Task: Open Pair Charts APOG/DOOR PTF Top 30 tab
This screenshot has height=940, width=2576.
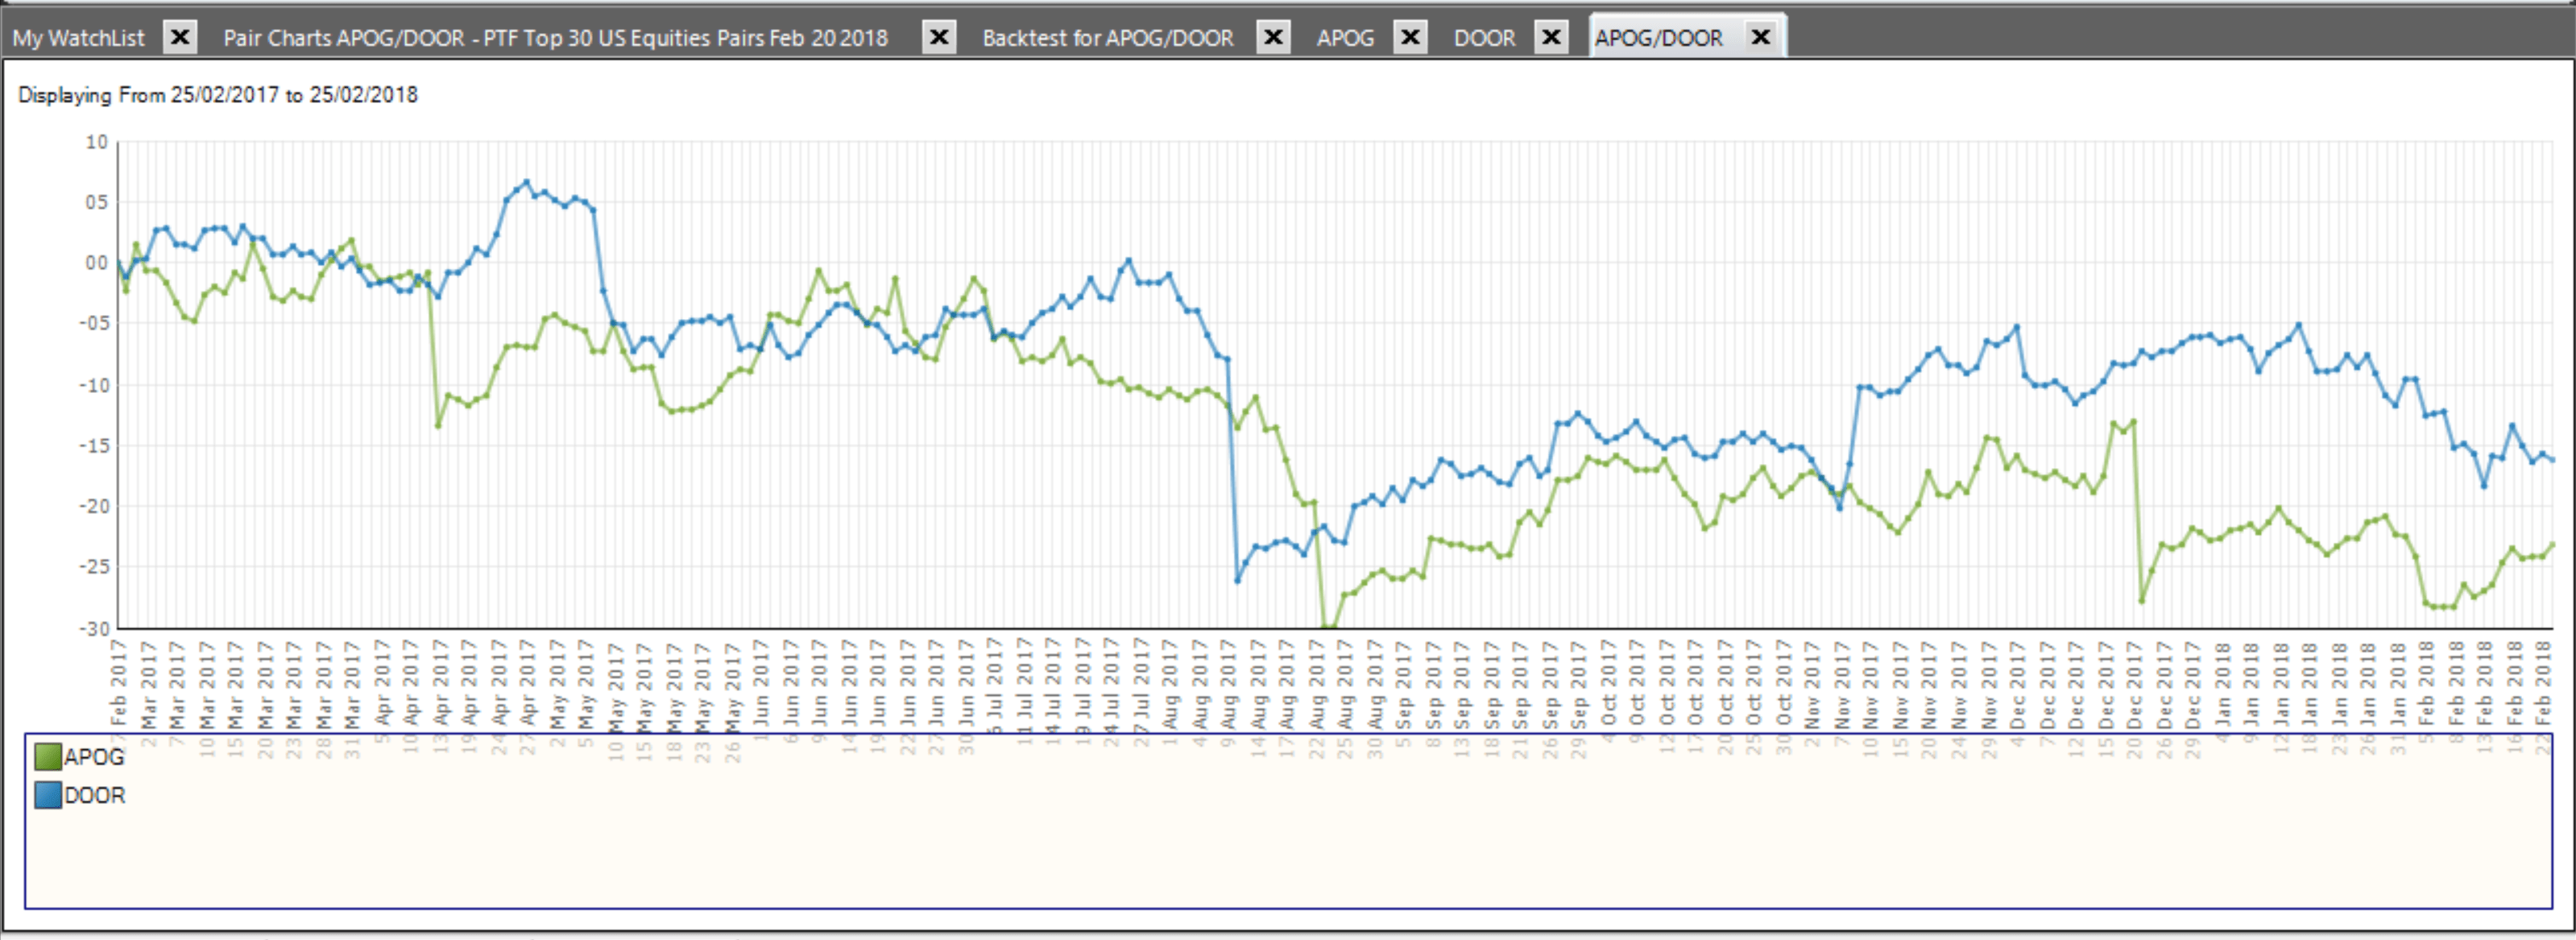Action: click(x=555, y=38)
